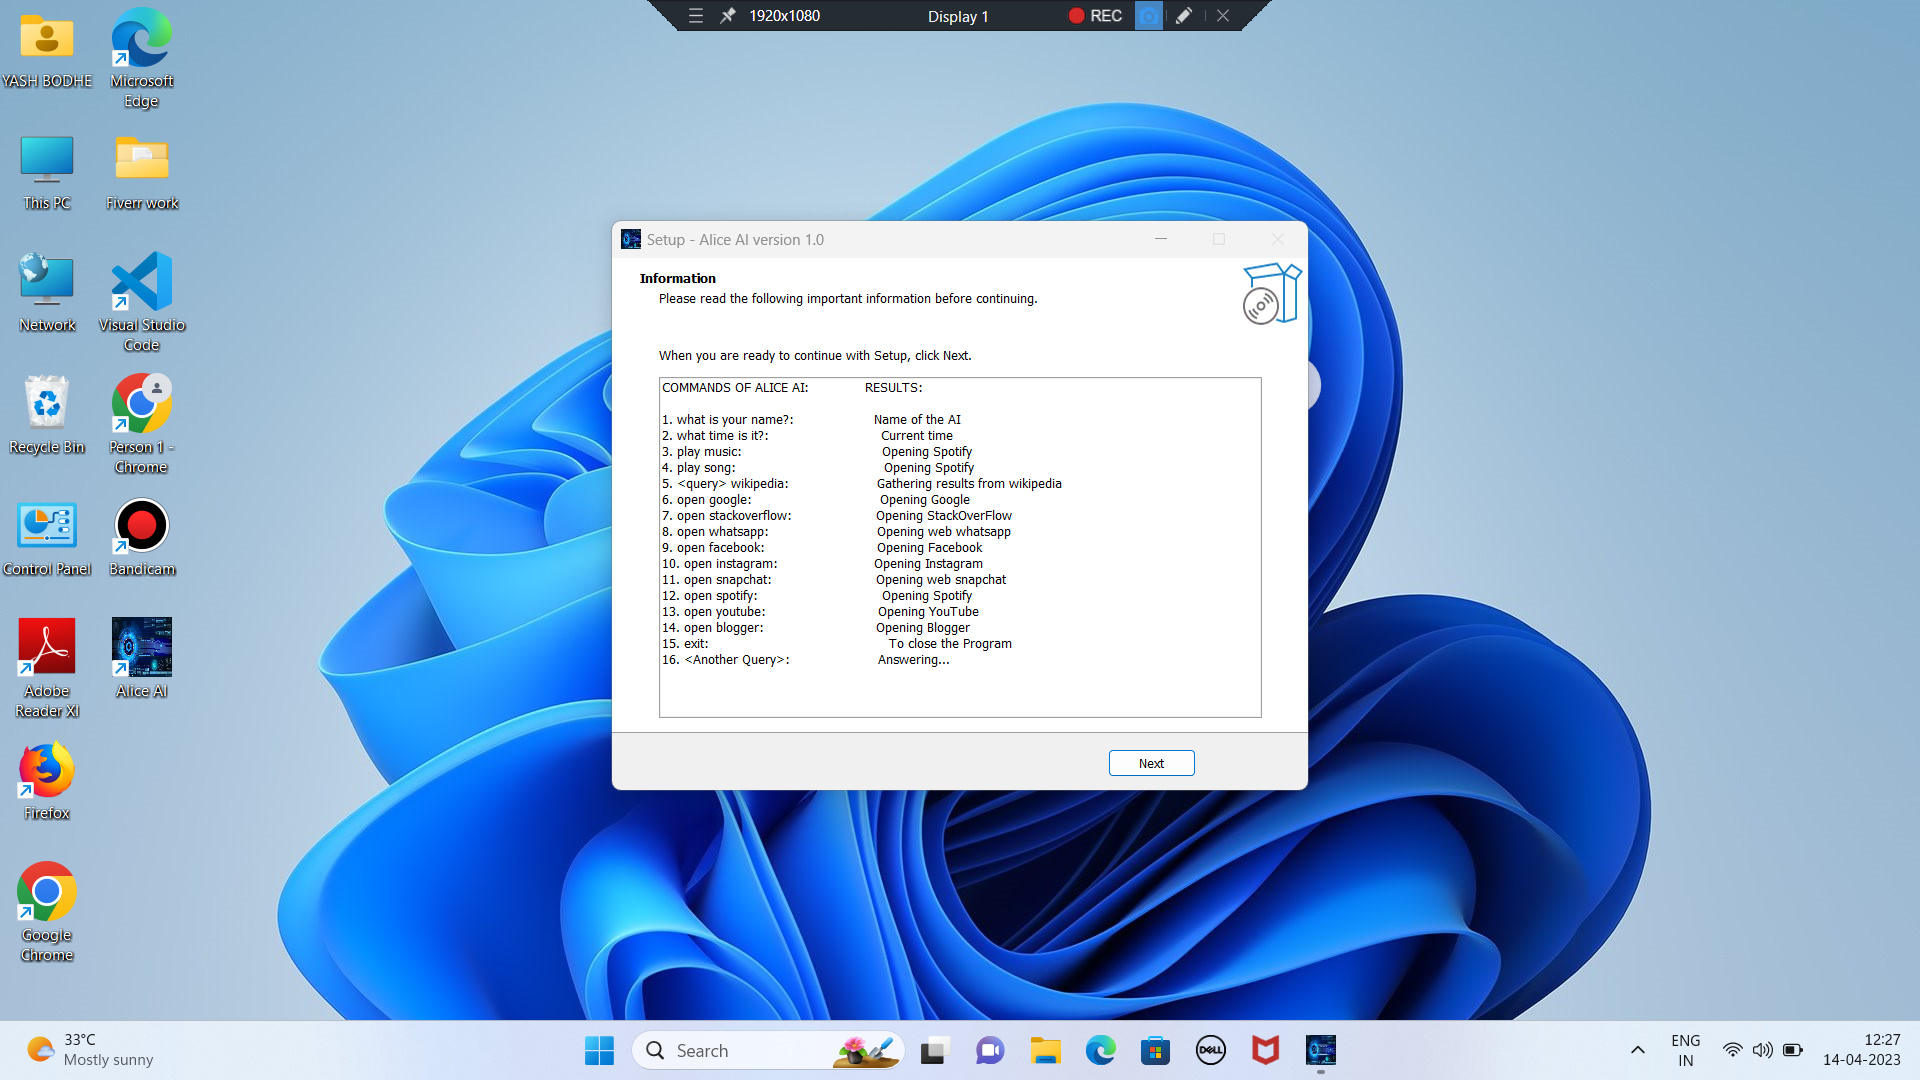Open the weather widget showing 33°C
Image resolution: width=1920 pixels, height=1080 pixels.
[90, 1050]
